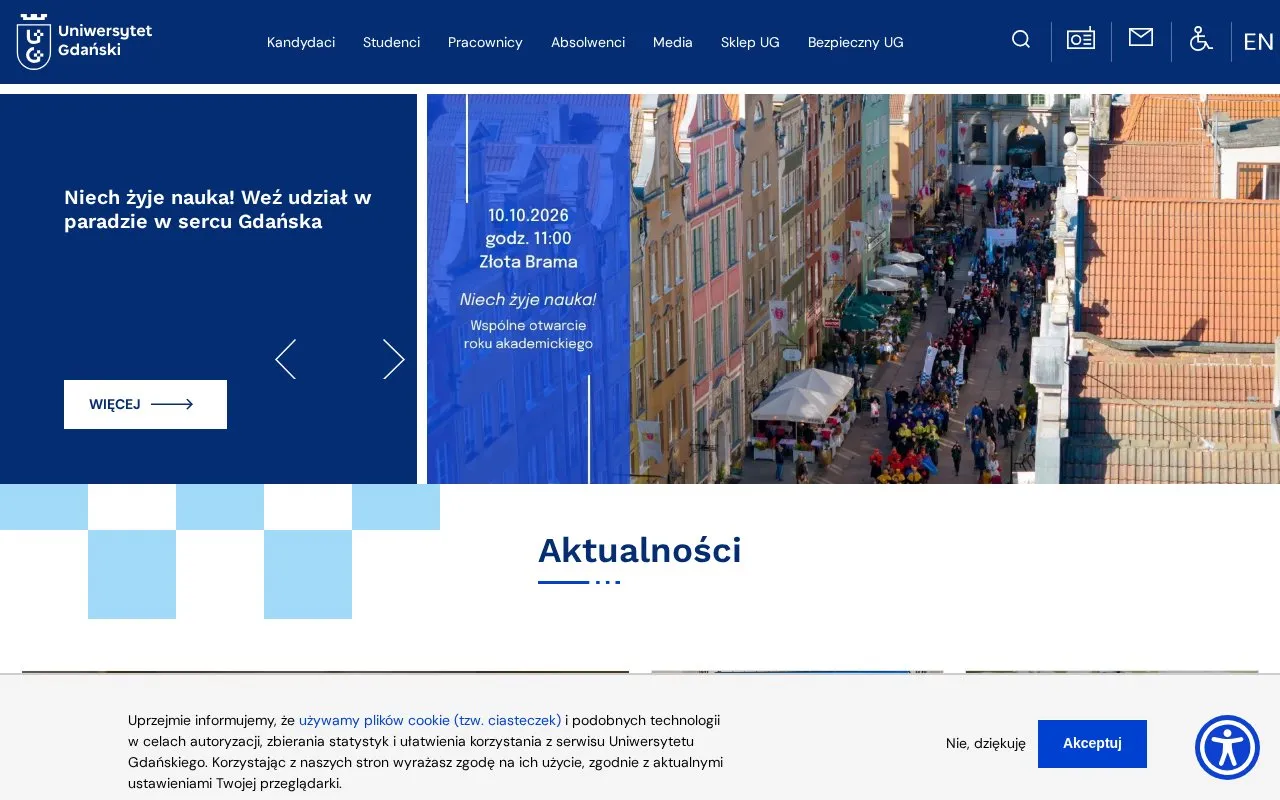Open the search magnifier icon
Screen dimensions: 1280x800
point(1021,40)
